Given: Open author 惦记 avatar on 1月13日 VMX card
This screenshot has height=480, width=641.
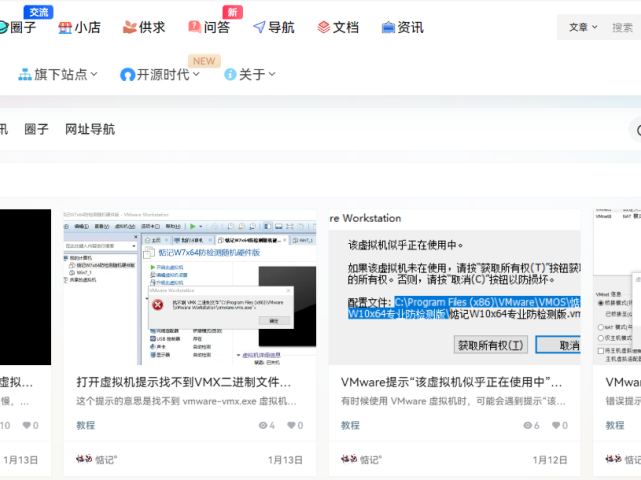Looking at the screenshot, I should (84, 459).
